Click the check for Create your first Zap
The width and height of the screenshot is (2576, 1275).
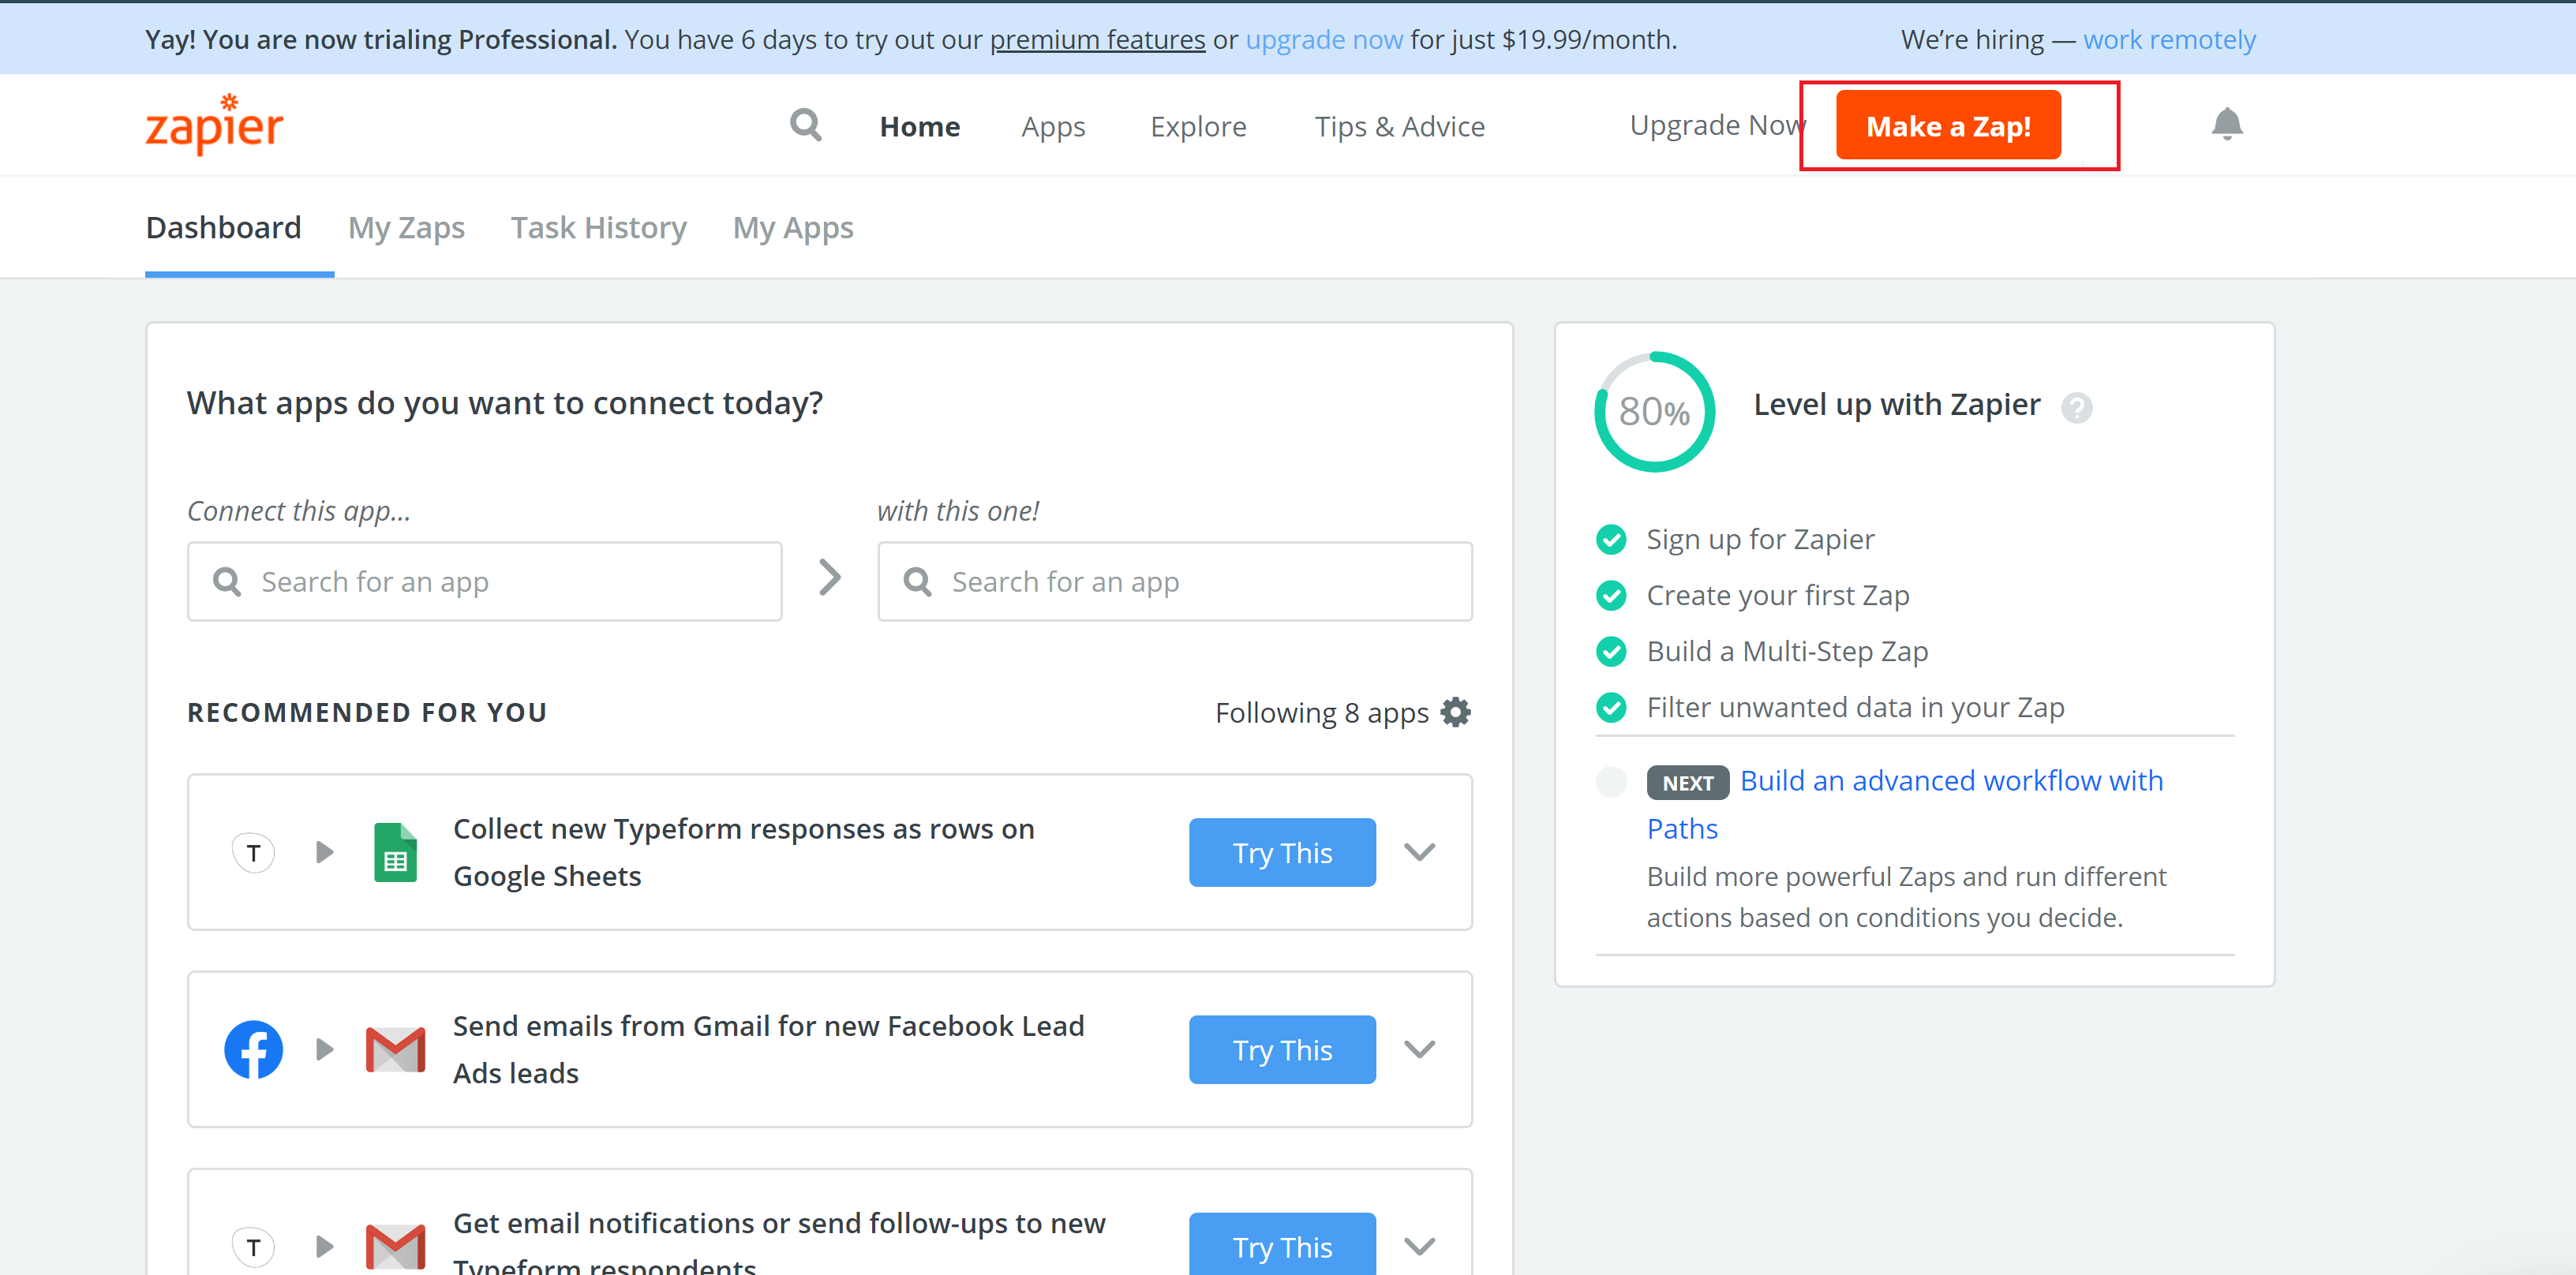pos(1611,595)
